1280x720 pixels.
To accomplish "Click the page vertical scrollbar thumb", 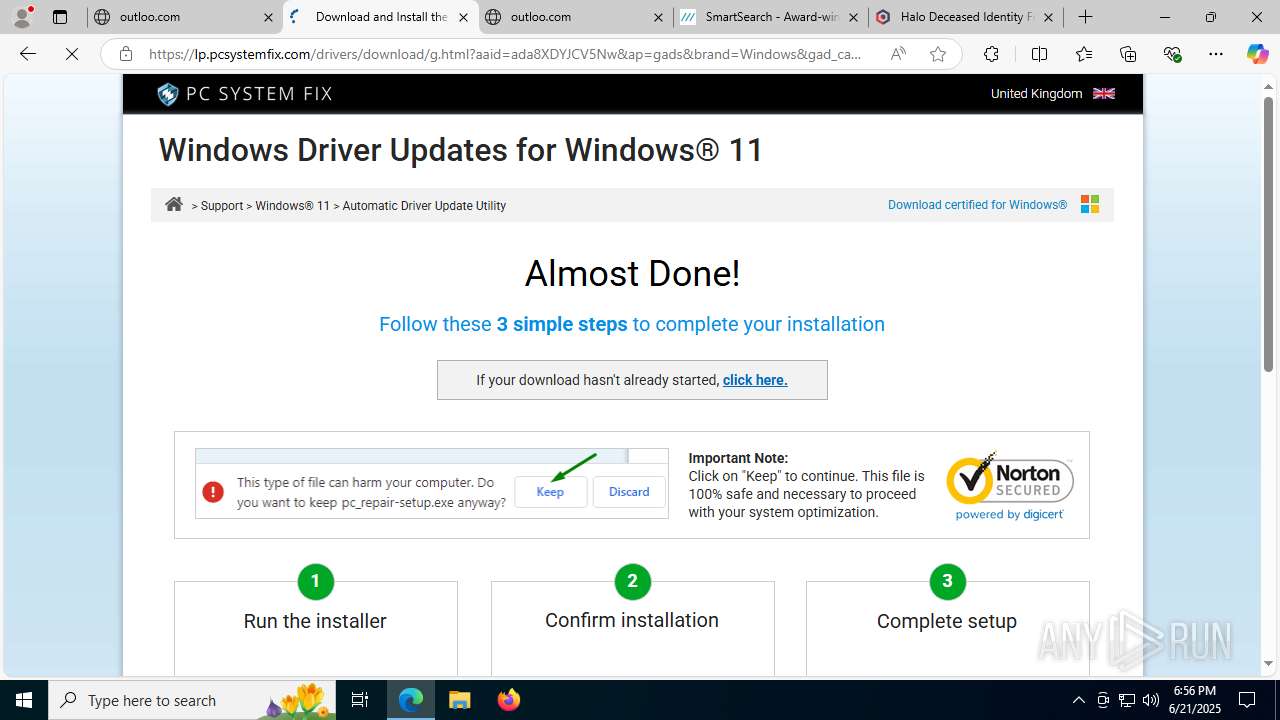I will [1268, 232].
